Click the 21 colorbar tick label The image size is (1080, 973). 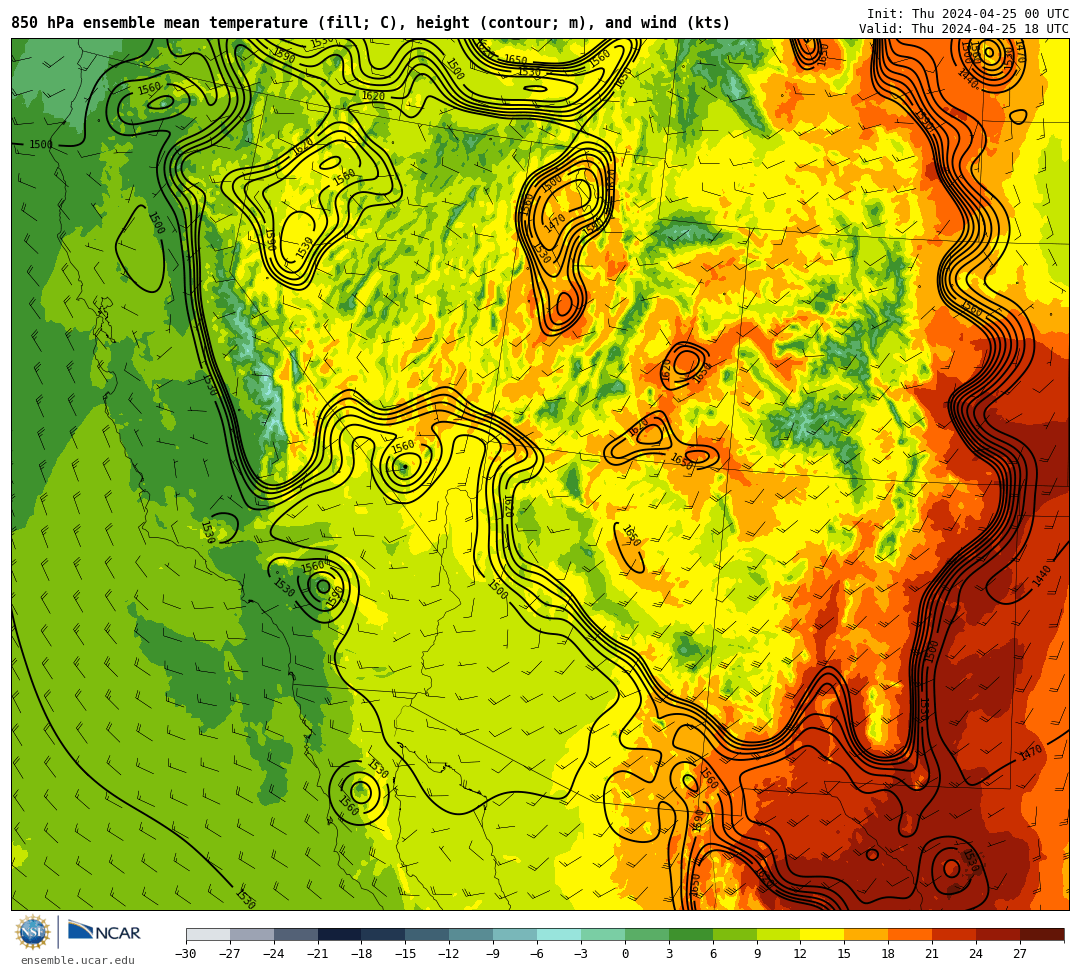(x=933, y=954)
